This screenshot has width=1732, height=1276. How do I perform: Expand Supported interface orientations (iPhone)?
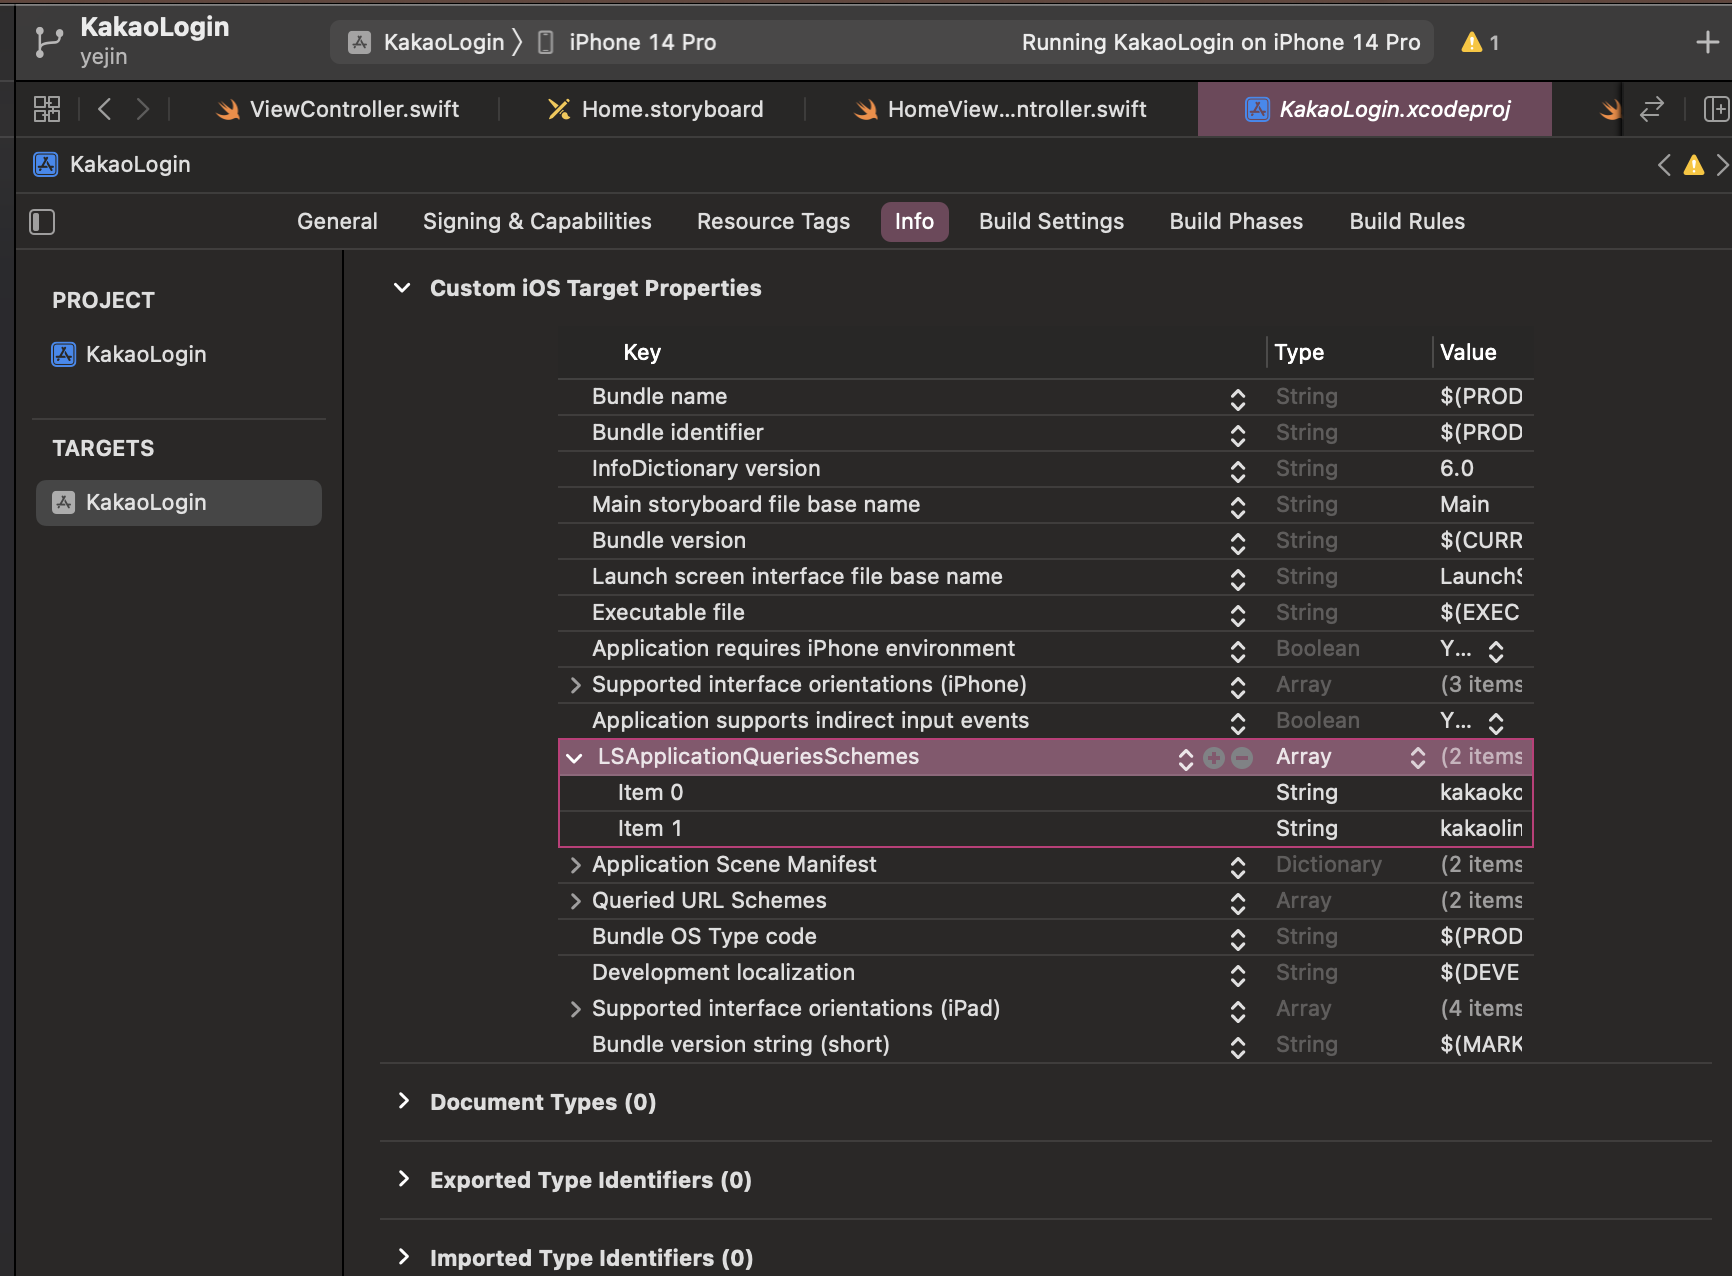575,685
